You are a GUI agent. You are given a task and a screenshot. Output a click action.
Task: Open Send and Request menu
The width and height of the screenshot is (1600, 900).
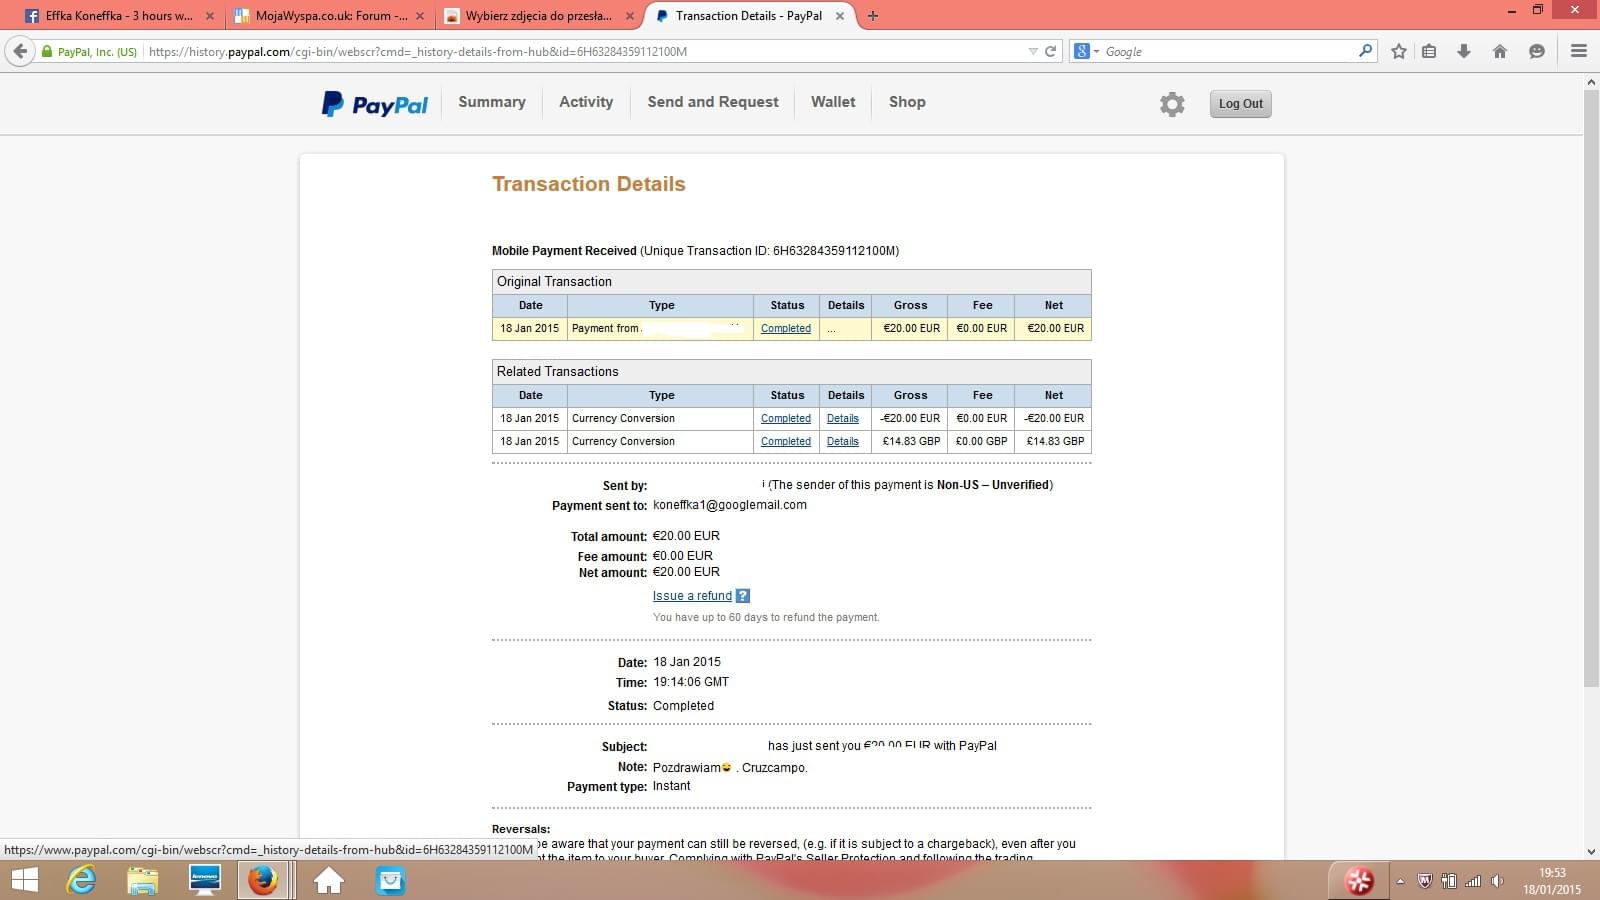[713, 102]
